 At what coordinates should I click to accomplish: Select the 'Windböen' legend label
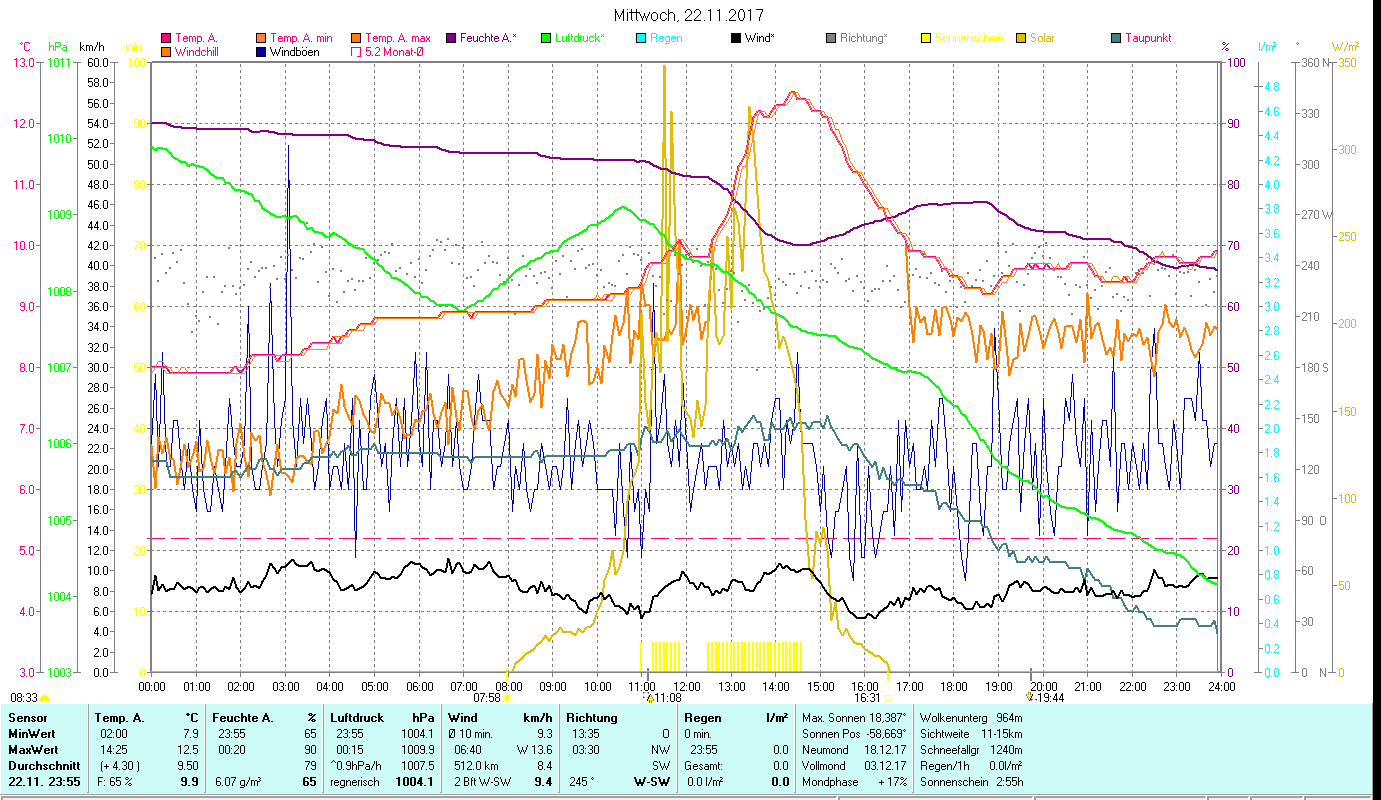295,51
